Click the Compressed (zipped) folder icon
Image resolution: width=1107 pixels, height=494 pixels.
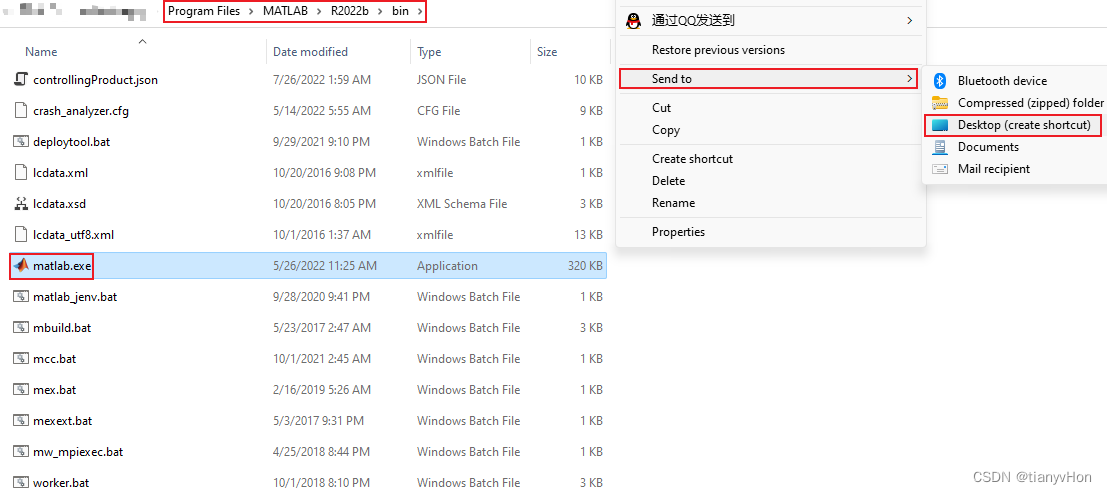(940, 103)
